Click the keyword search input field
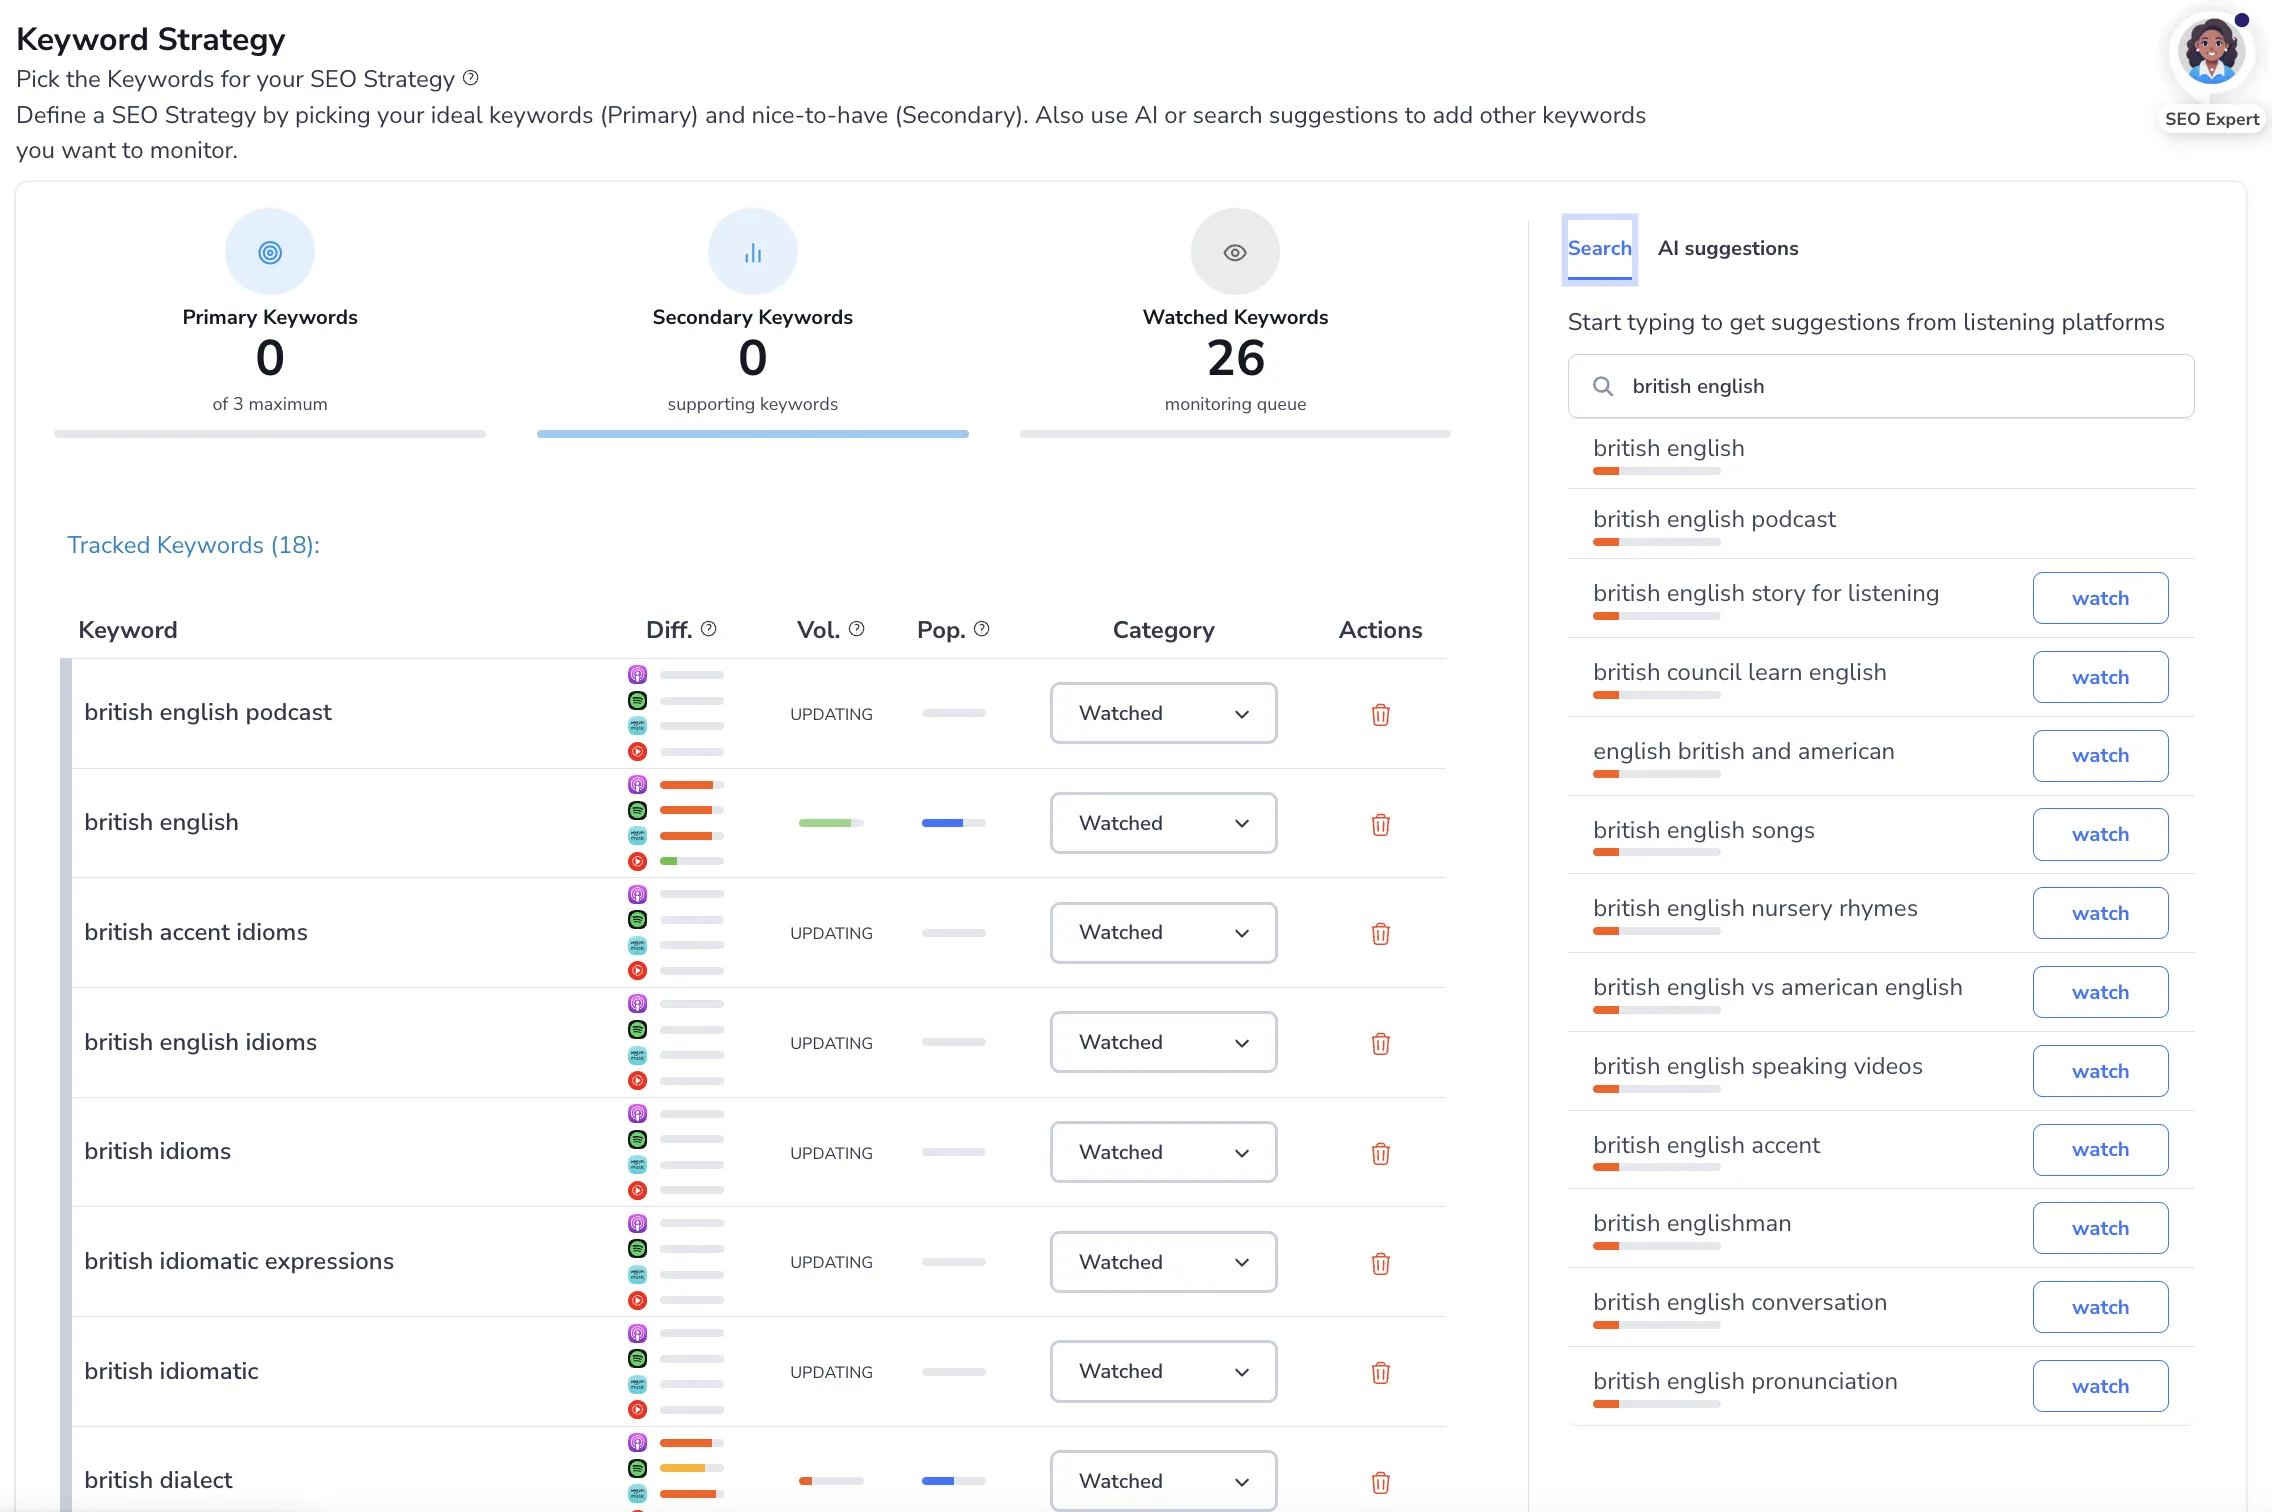Image resolution: width=2272 pixels, height=1512 pixels. 1880,386
